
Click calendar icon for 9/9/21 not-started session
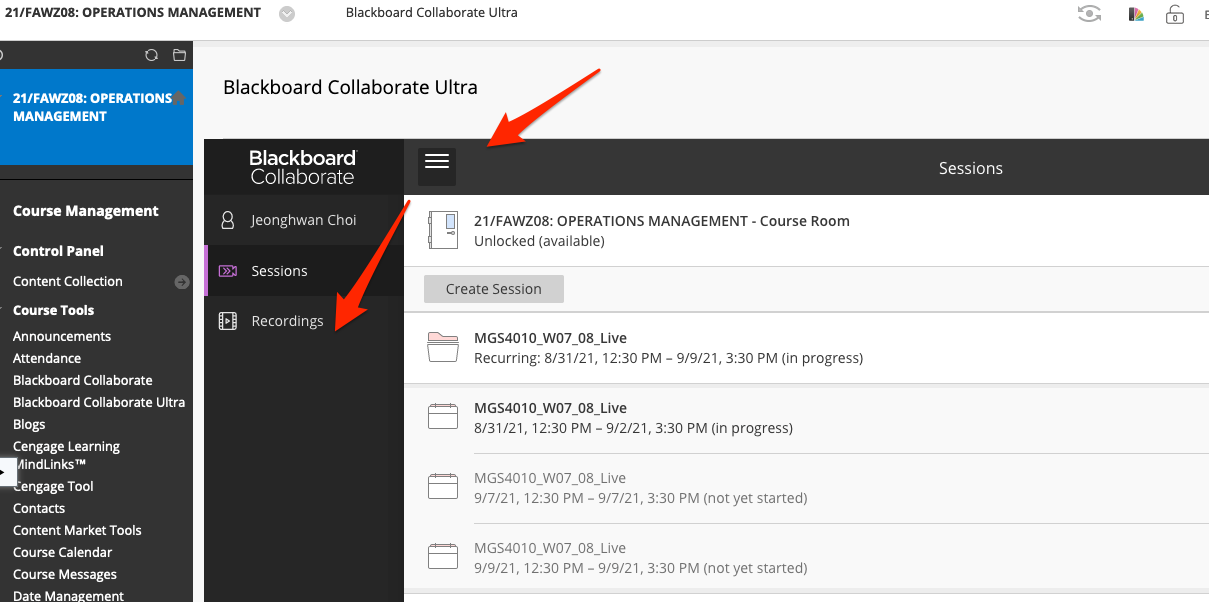point(442,557)
